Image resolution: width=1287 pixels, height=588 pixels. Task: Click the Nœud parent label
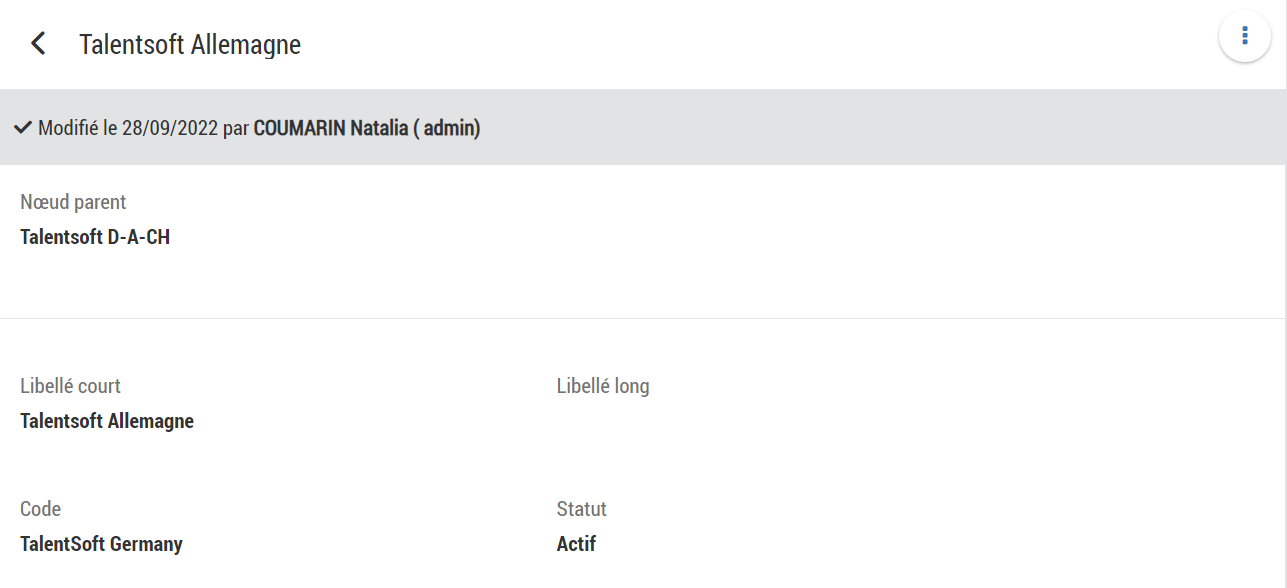[x=73, y=202]
